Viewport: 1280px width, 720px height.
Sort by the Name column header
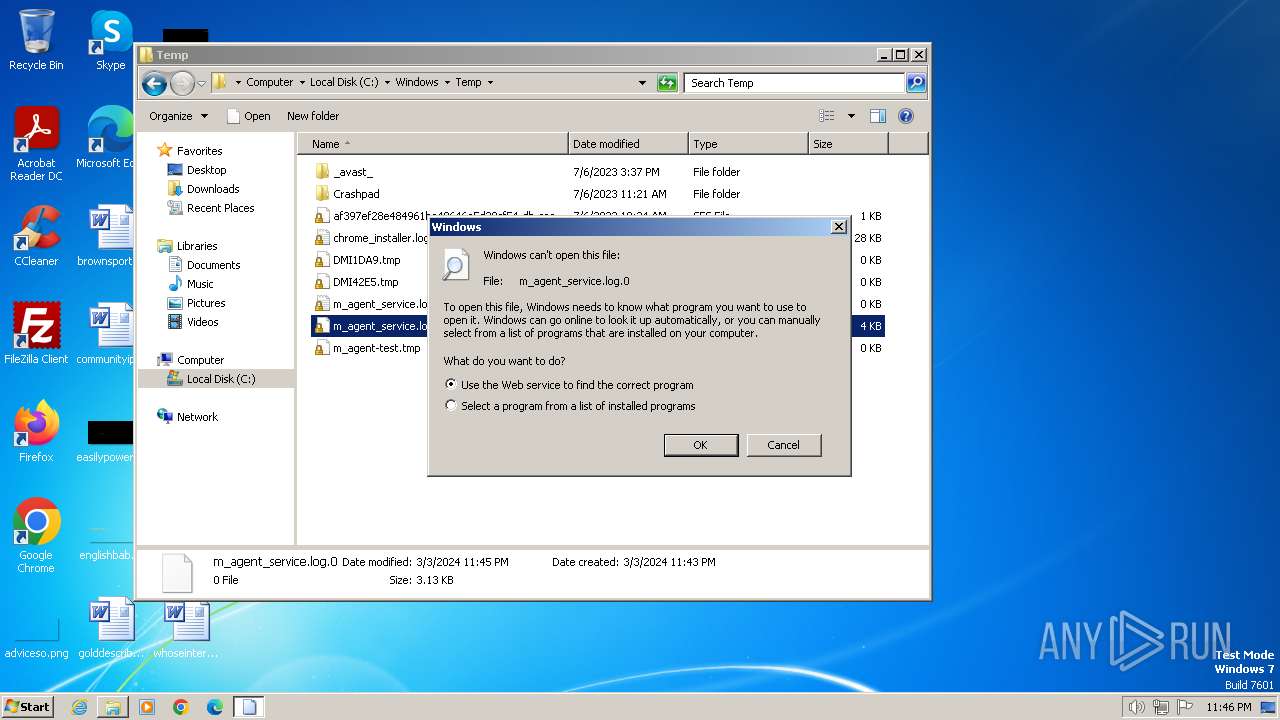click(x=432, y=144)
